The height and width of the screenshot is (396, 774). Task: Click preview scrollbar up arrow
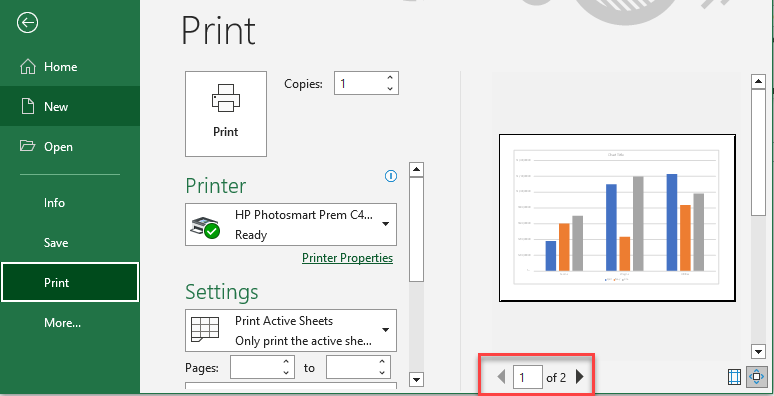[758, 81]
